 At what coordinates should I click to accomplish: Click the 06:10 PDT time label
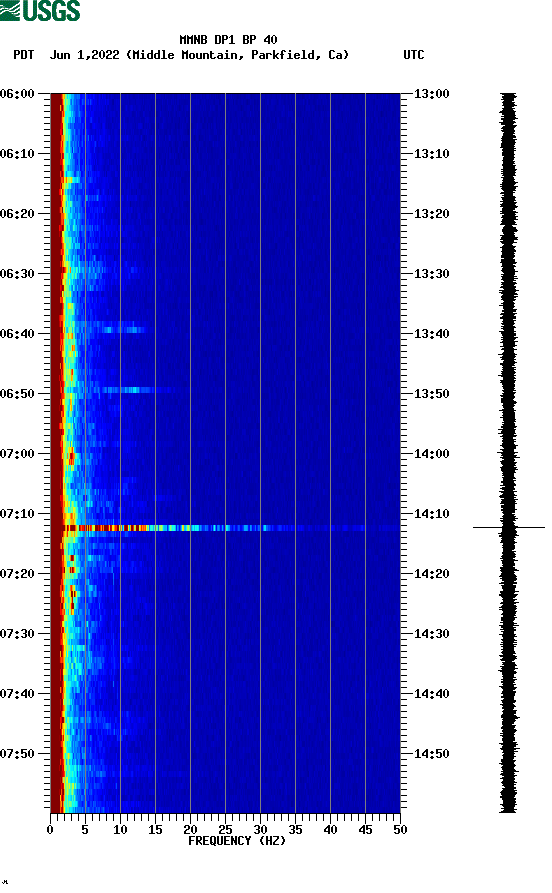17,153
